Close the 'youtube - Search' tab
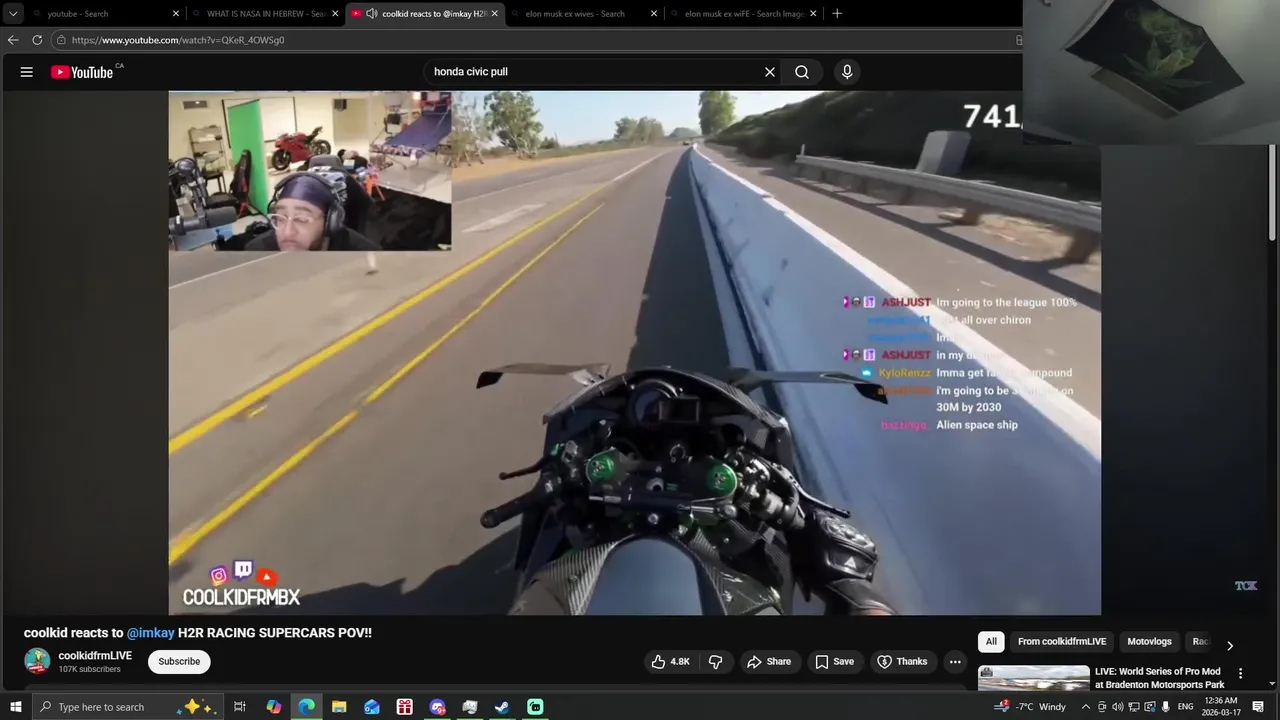The image size is (1280, 720). 176,13
